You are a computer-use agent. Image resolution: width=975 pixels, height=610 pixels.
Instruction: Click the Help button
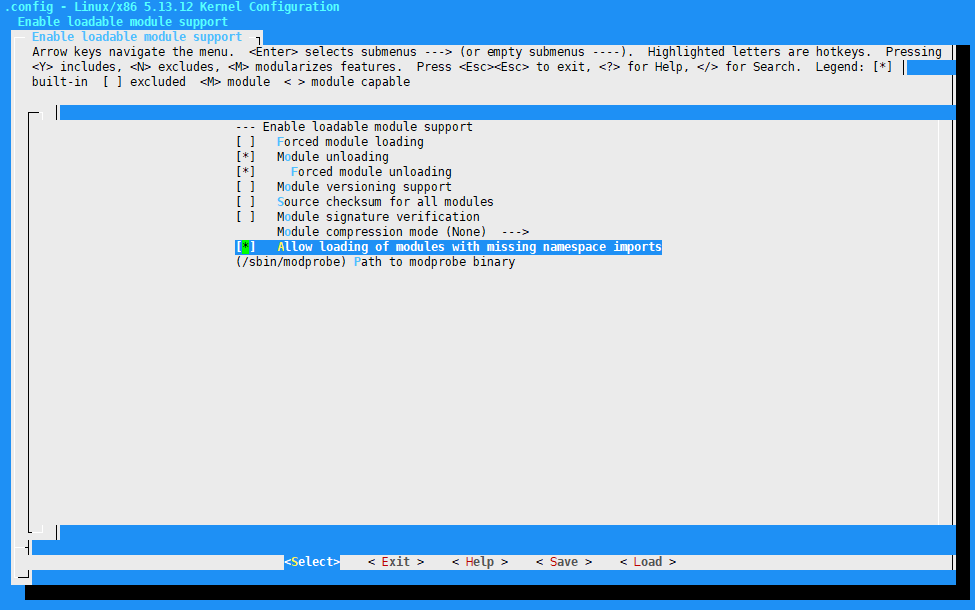tap(479, 561)
